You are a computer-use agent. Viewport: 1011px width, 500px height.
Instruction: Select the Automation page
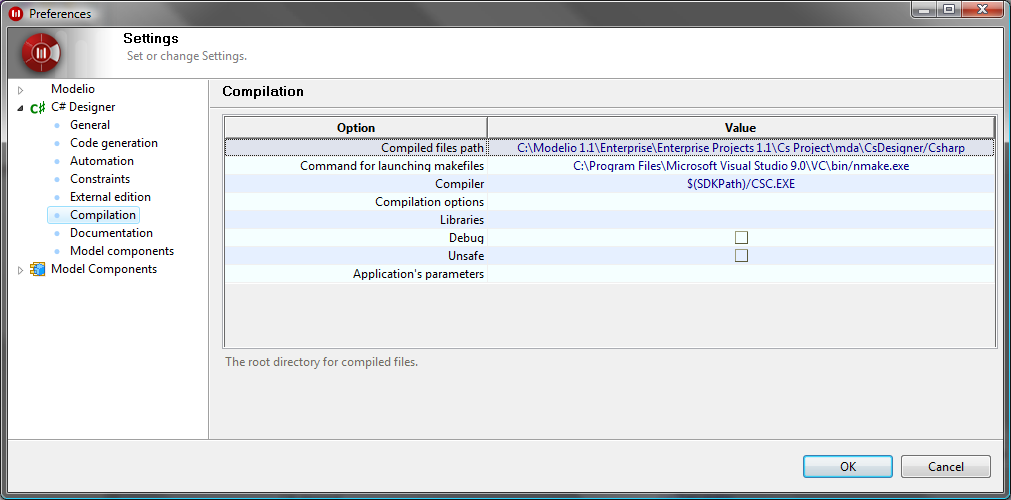[102, 161]
